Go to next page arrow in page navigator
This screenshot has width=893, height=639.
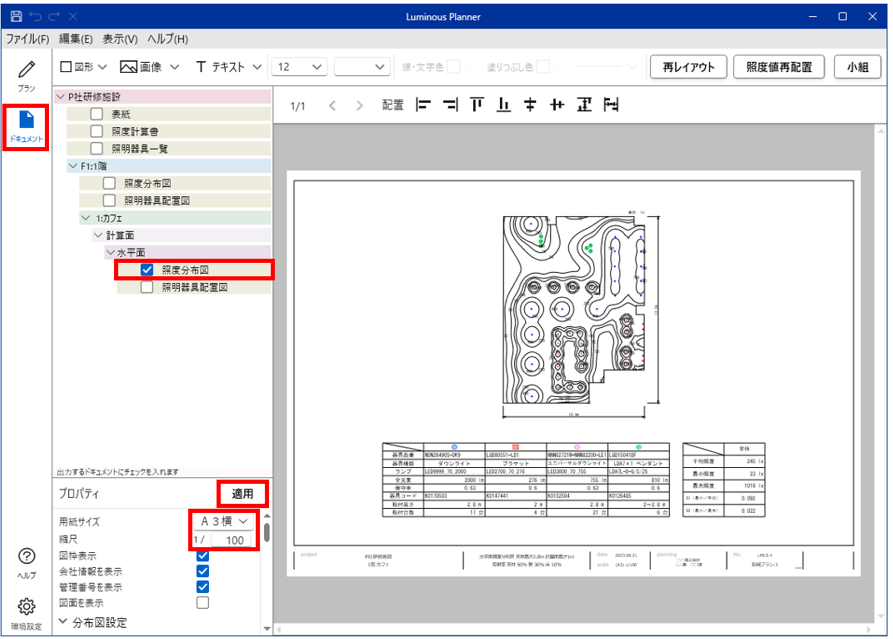click(x=360, y=105)
